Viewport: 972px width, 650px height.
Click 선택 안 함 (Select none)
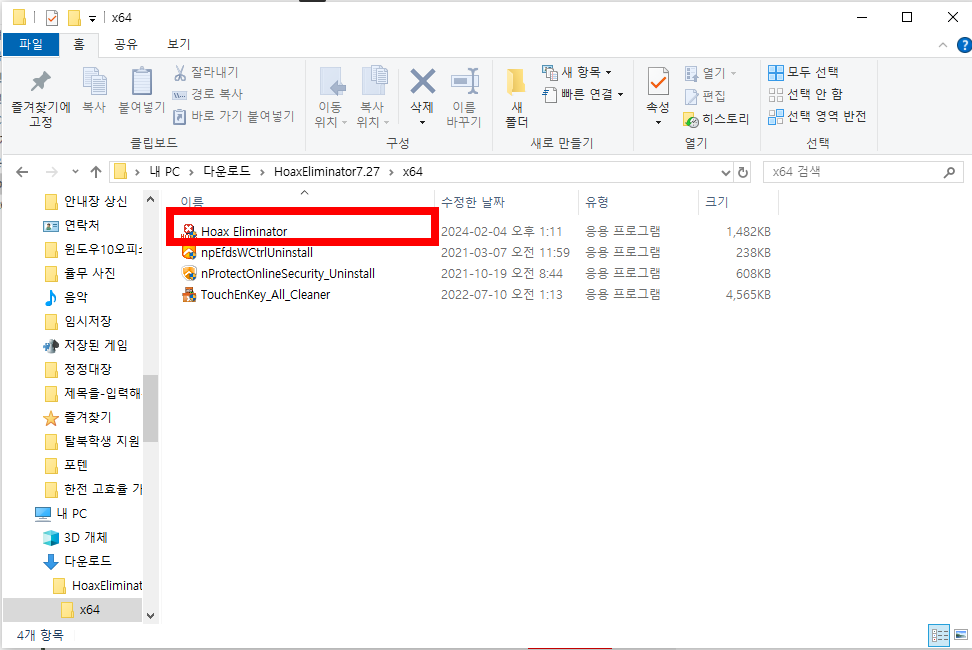(805, 94)
